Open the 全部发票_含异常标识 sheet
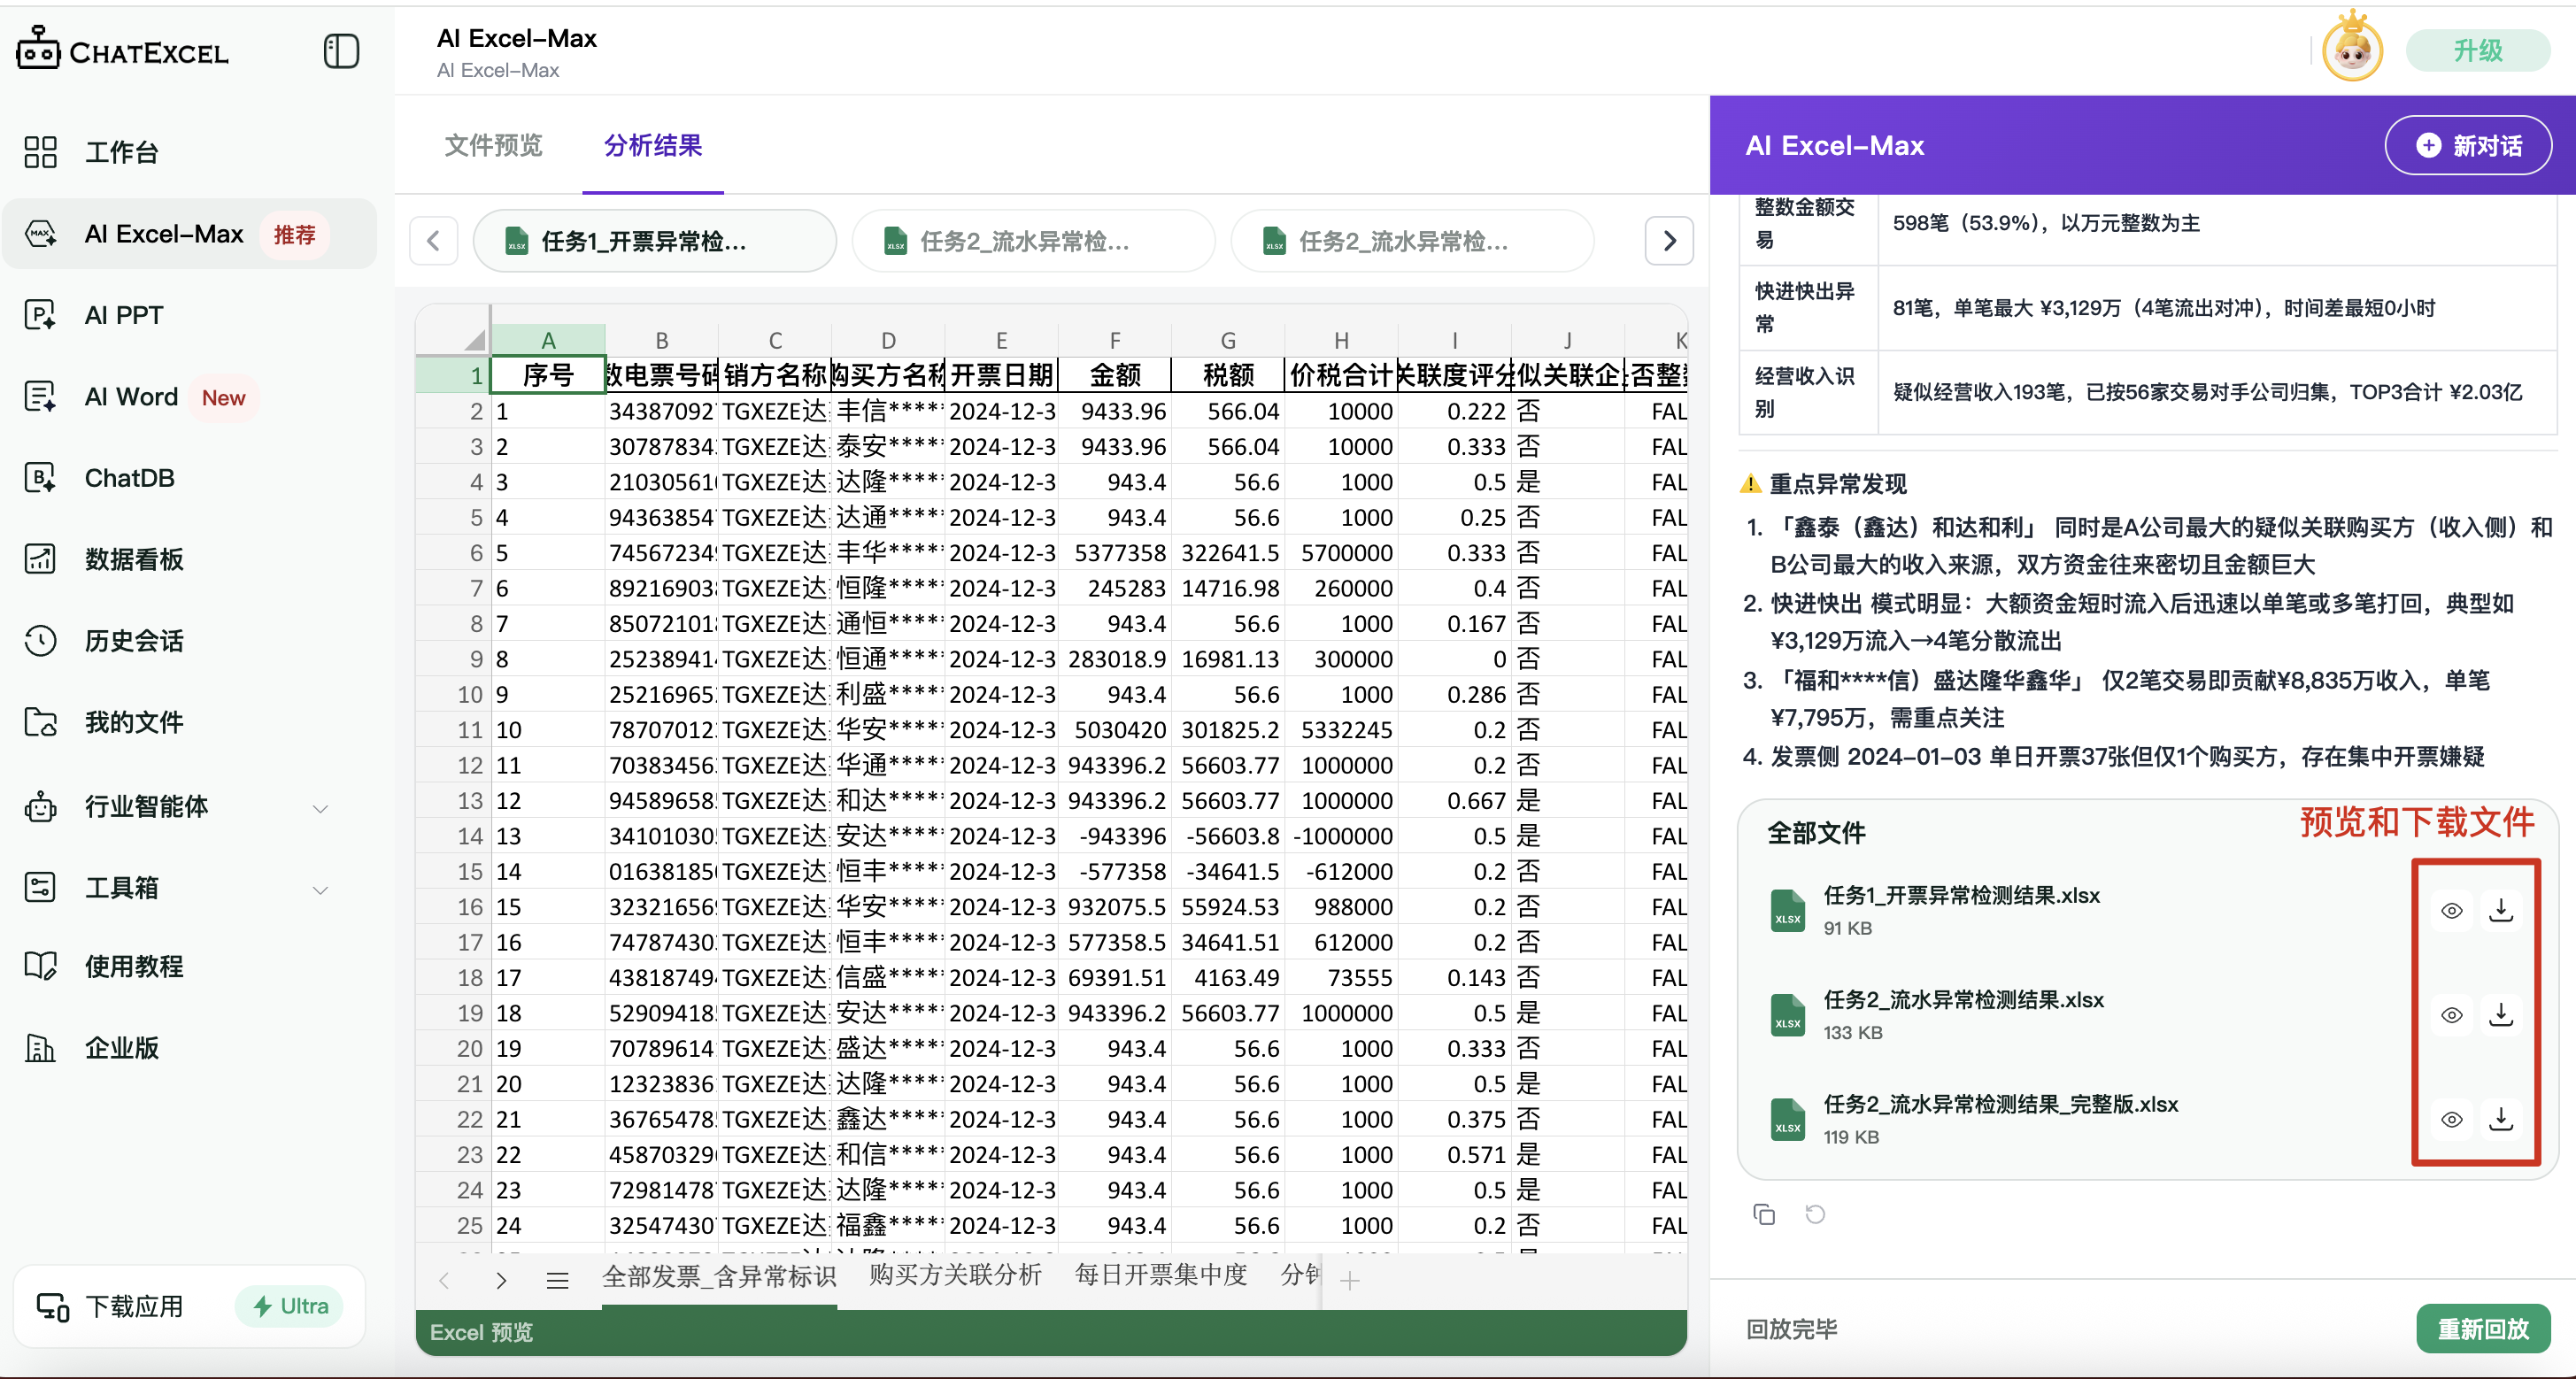 719,1276
